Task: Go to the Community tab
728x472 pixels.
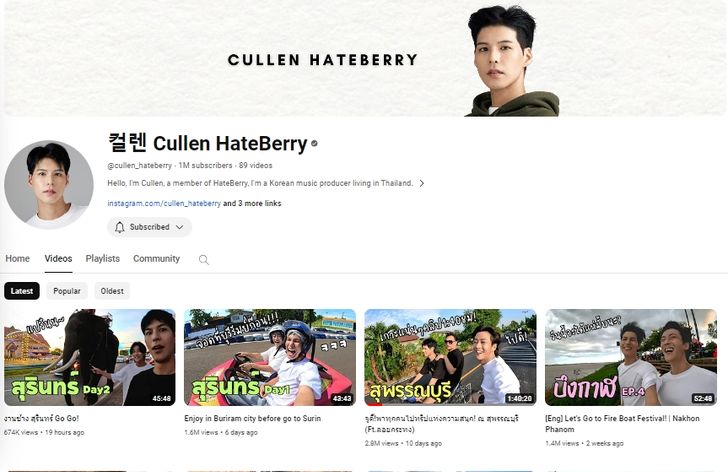Action: [156, 259]
